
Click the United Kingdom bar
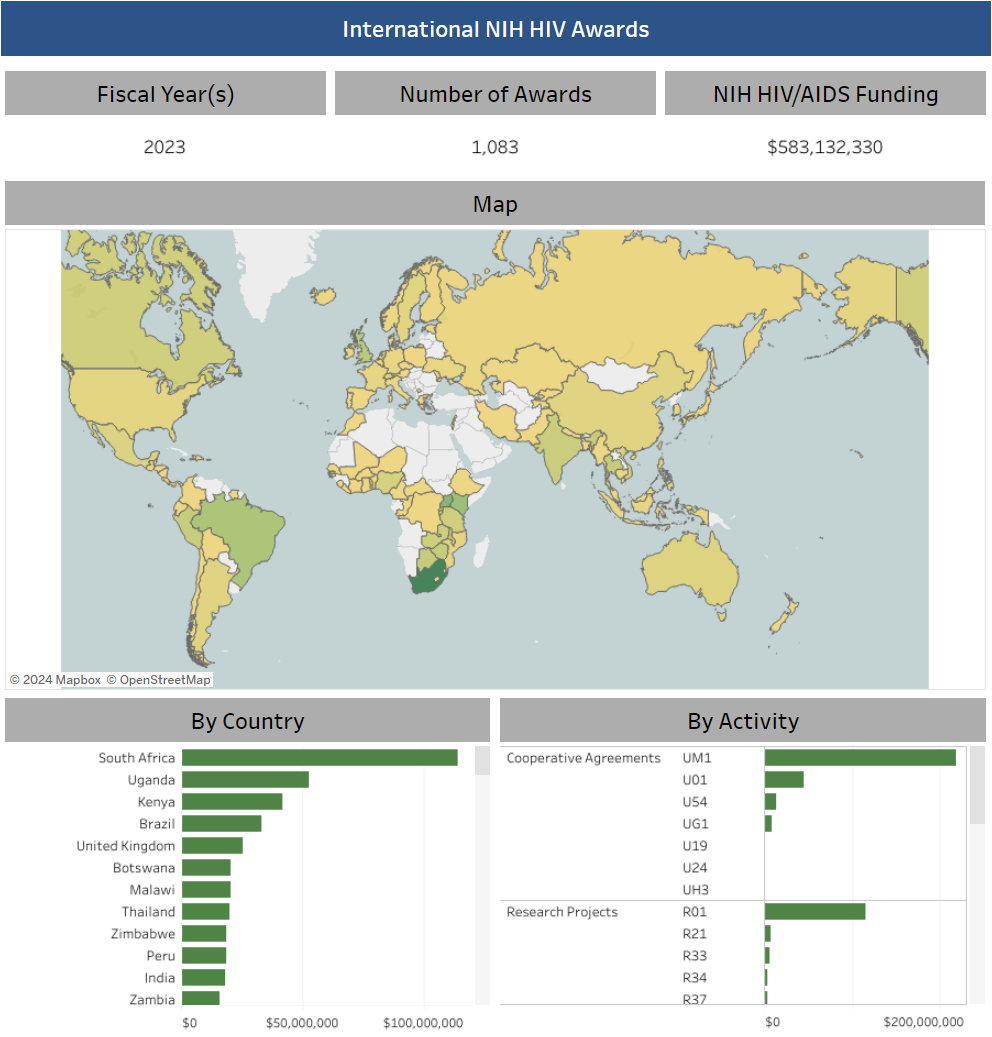(212, 845)
